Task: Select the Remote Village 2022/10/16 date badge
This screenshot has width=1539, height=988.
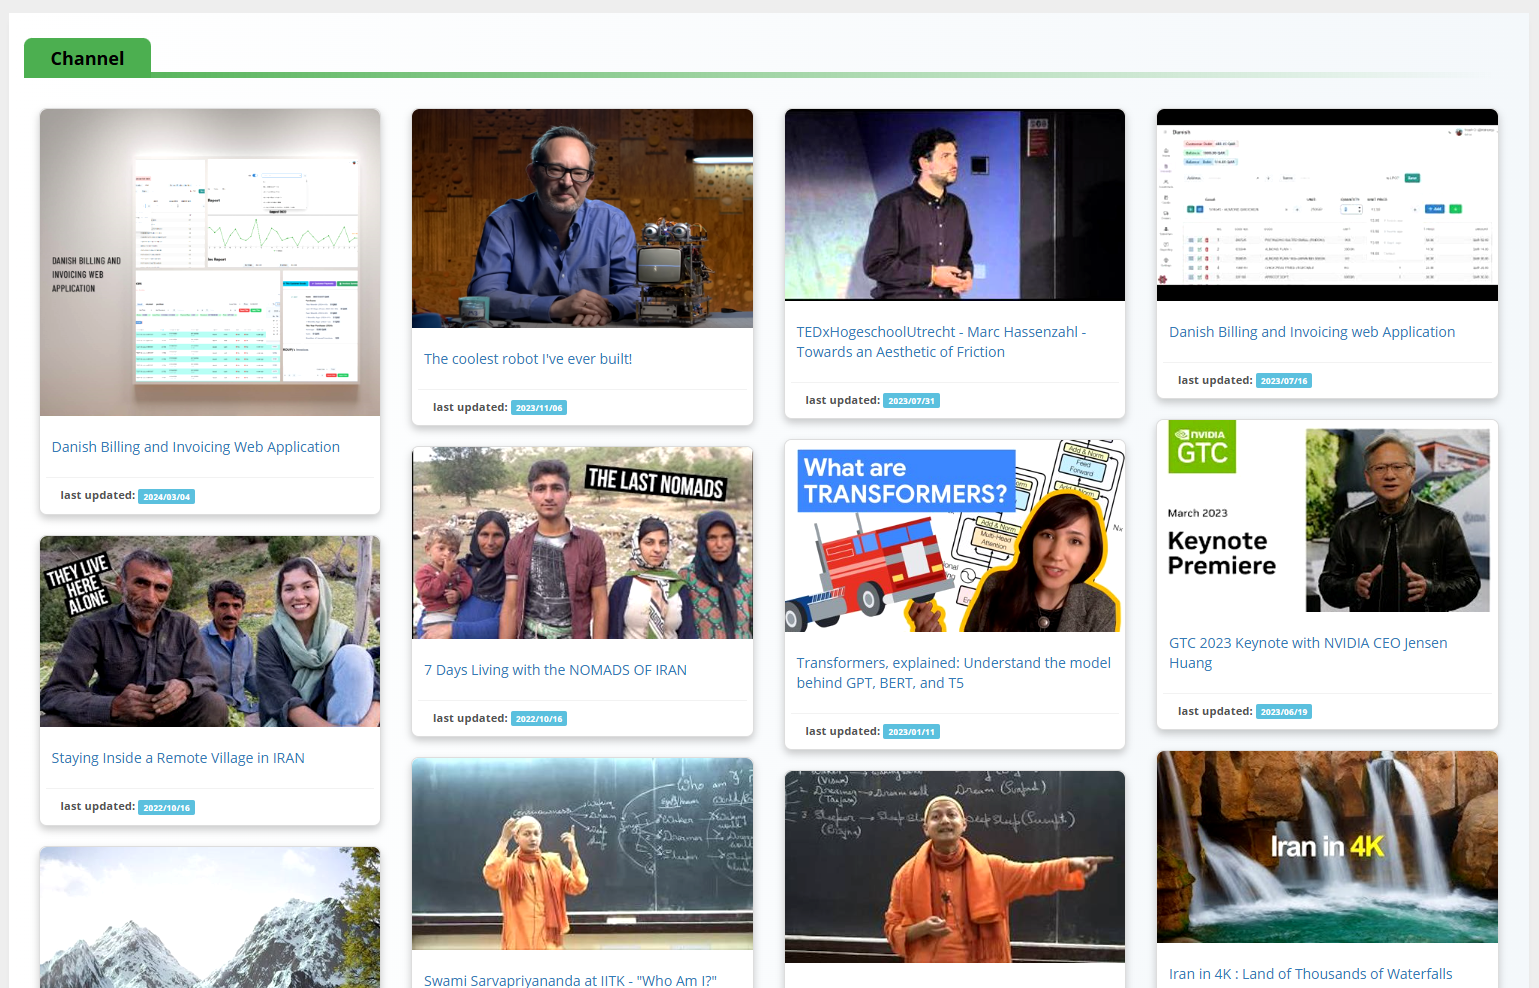Action: pyautogui.click(x=166, y=808)
